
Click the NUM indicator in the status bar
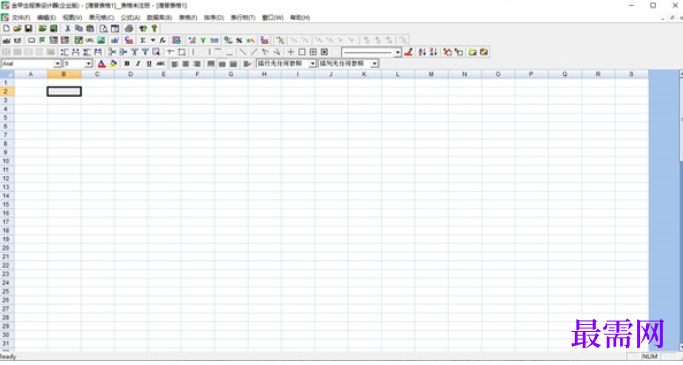click(649, 356)
